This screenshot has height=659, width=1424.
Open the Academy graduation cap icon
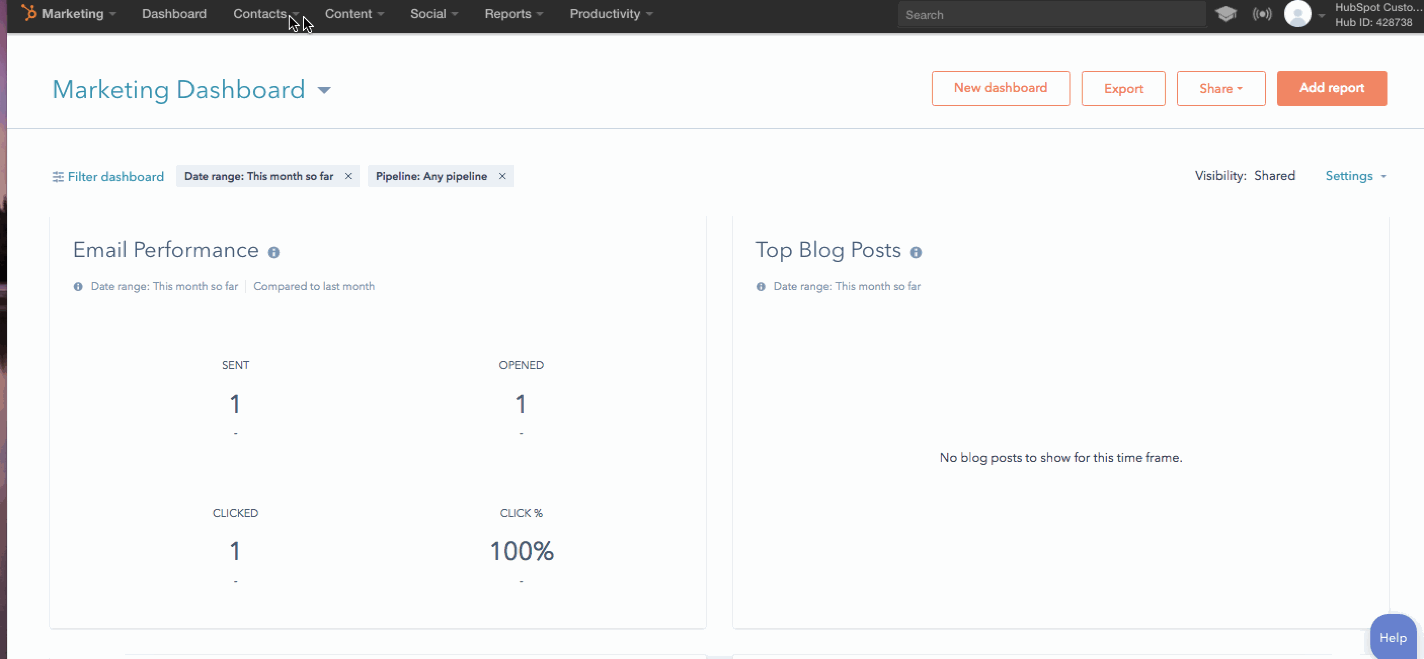tap(1225, 14)
